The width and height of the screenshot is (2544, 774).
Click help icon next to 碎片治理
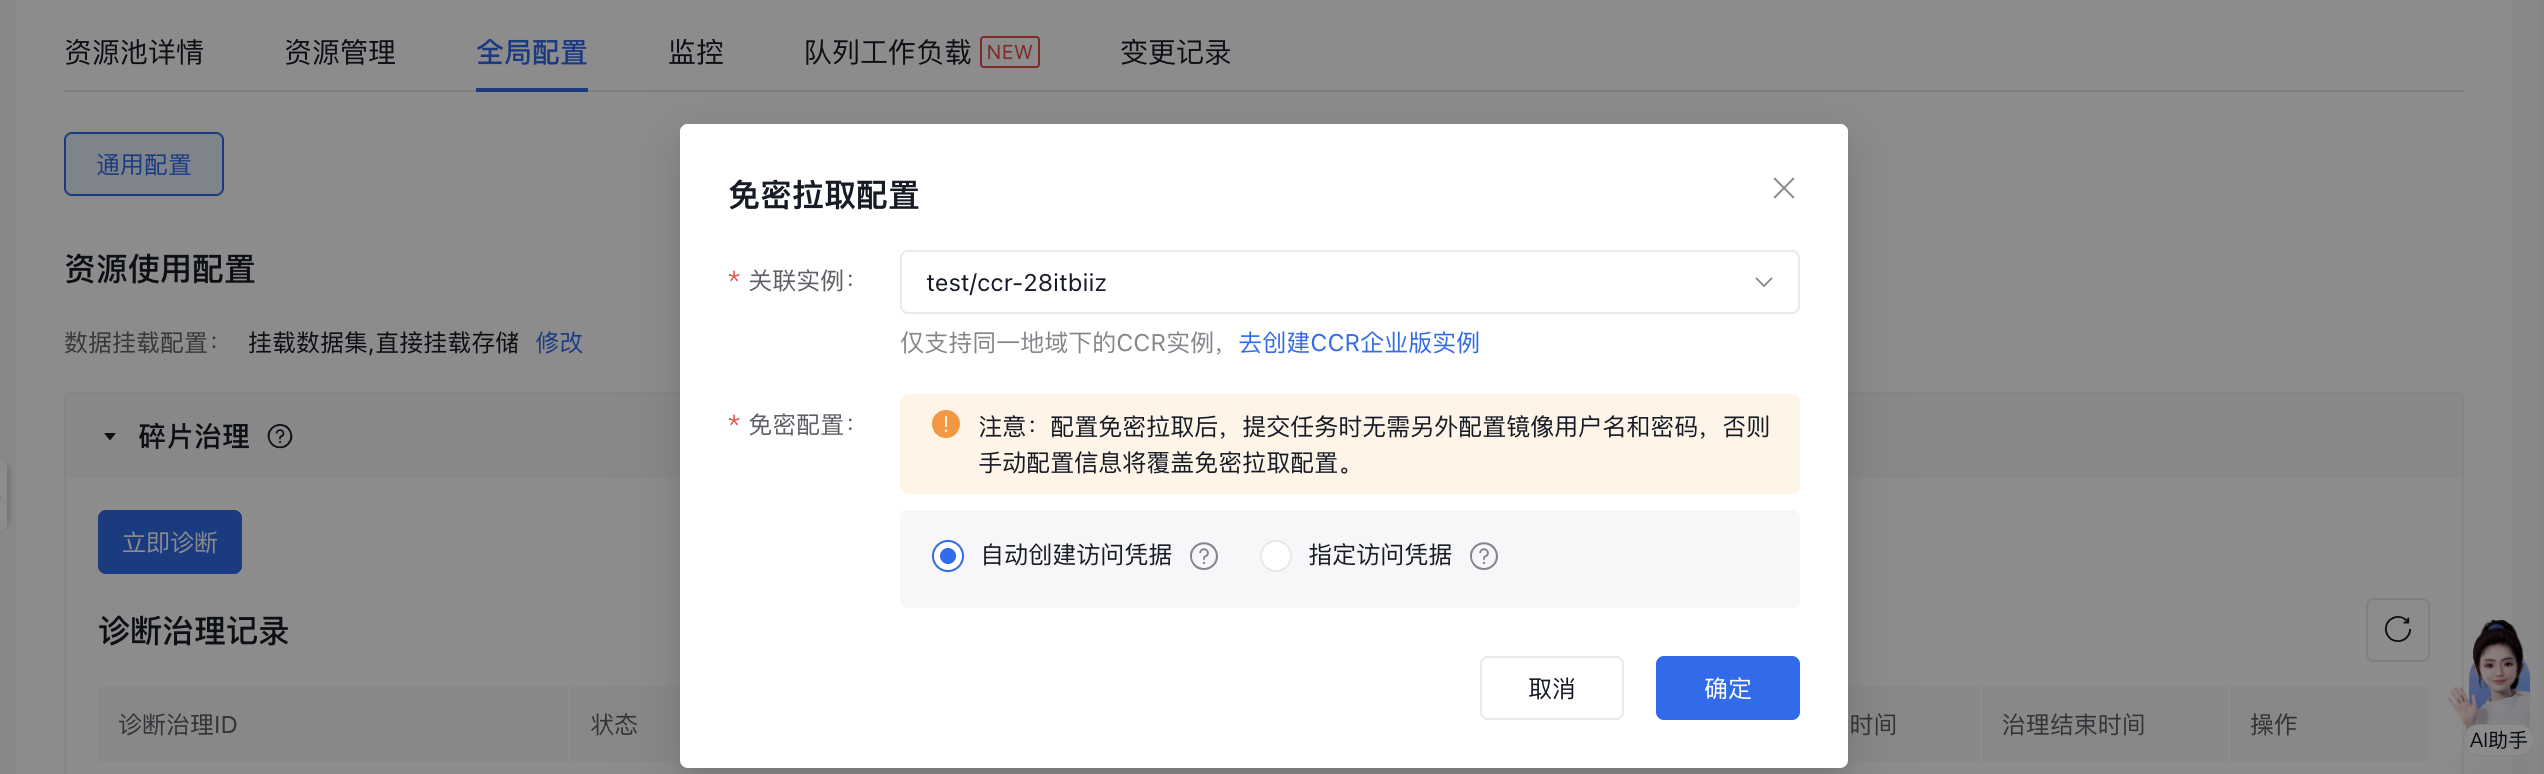(x=280, y=437)
